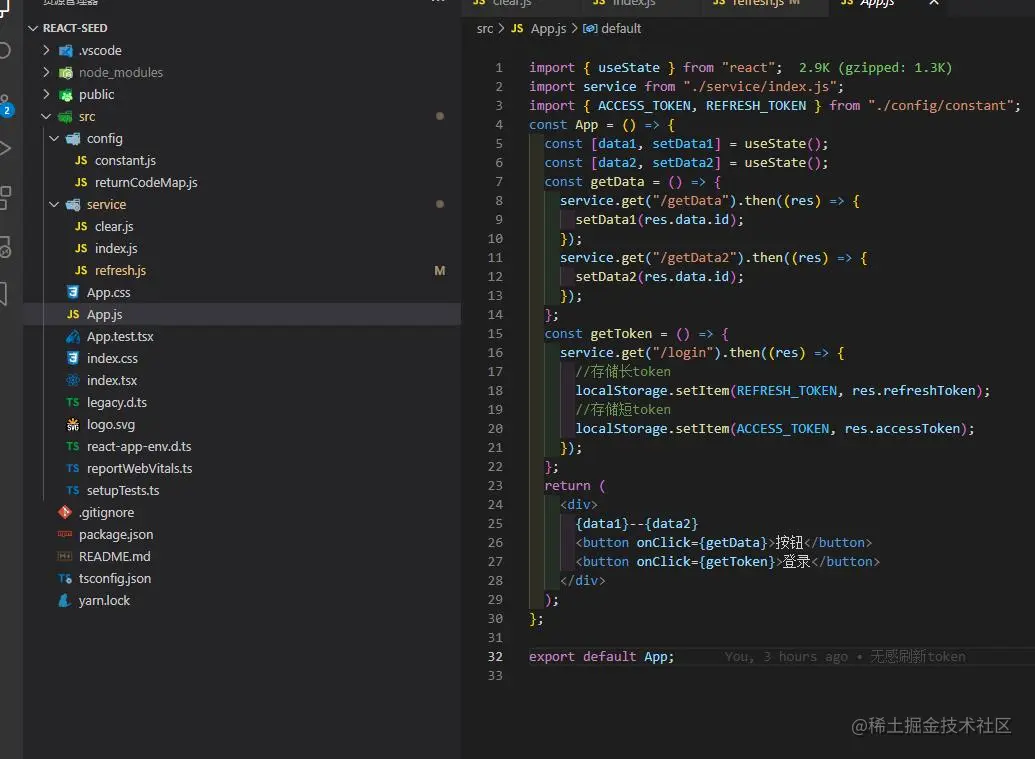Open reportWebVitals.ts file

pos(139,469)
